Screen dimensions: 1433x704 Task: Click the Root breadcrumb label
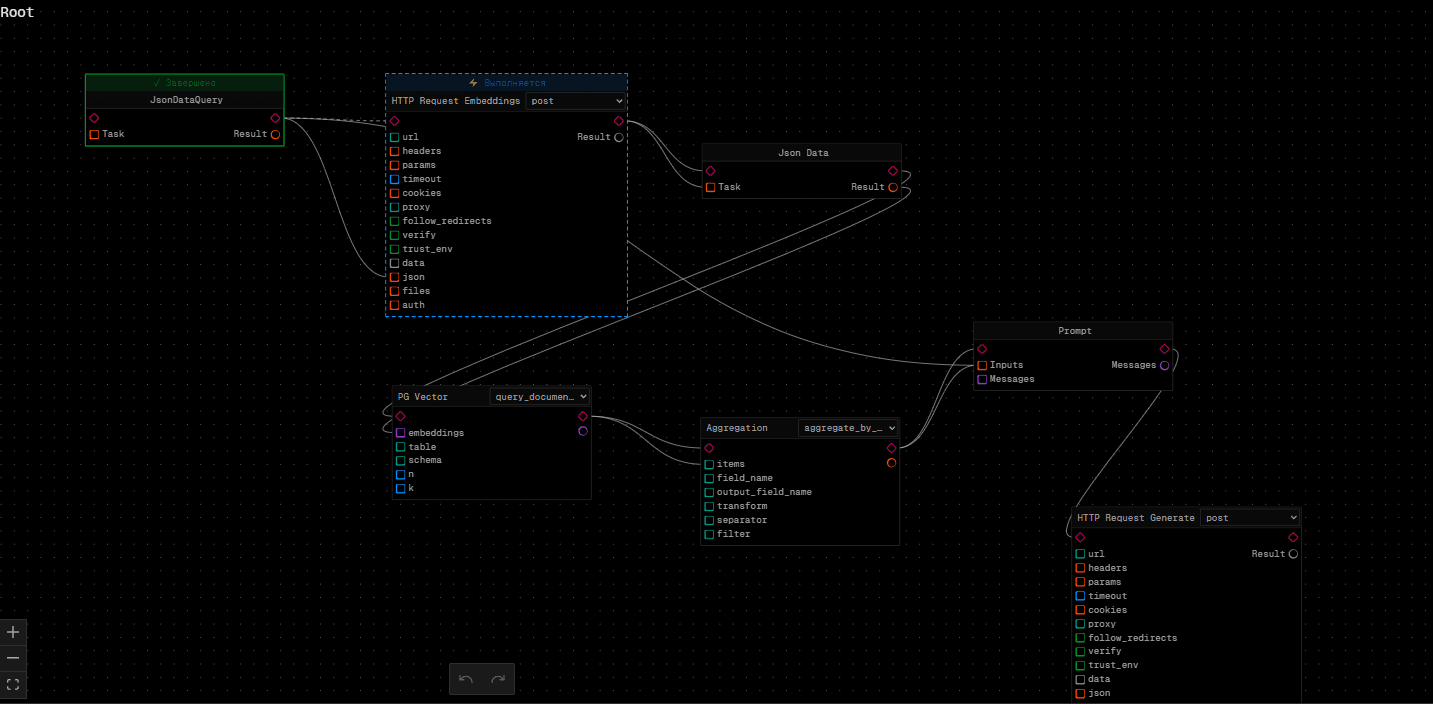tap(17, 12)
